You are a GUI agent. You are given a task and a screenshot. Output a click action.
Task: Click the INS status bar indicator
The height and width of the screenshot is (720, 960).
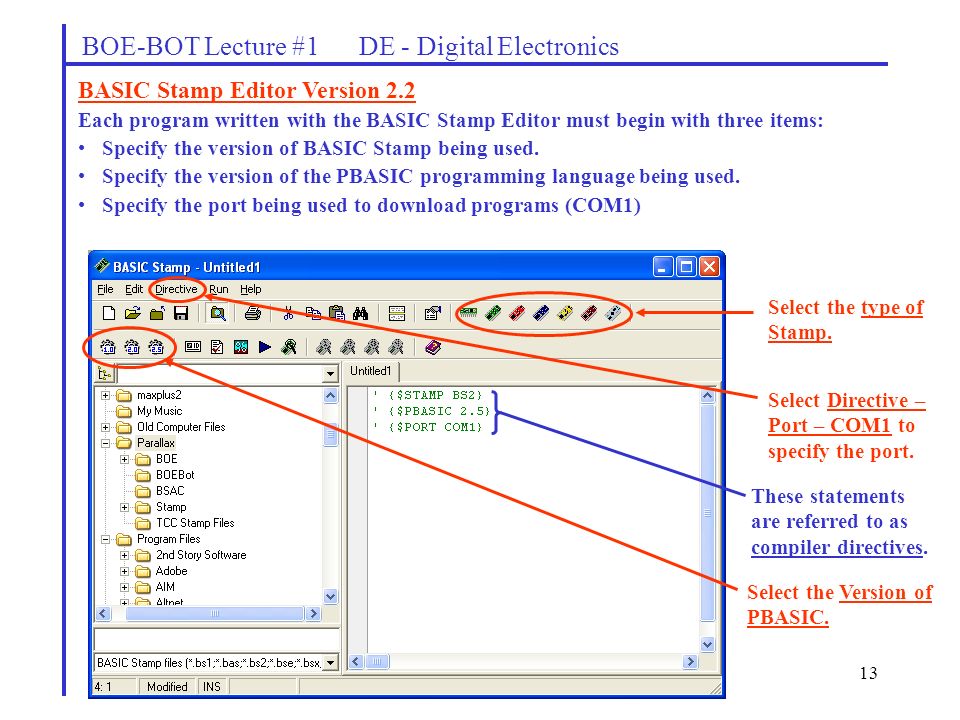coord(212,687)
